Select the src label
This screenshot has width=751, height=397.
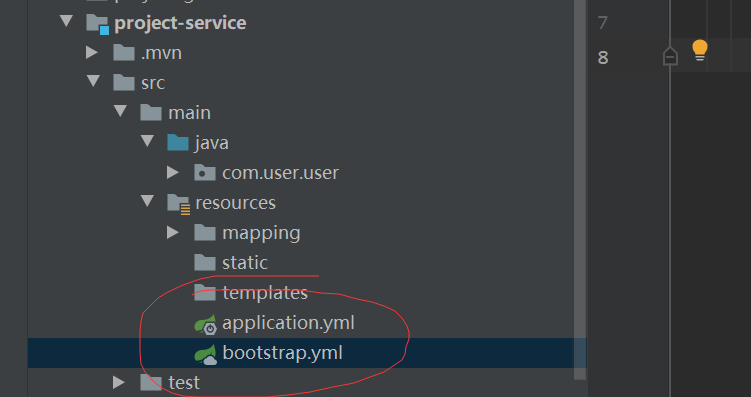pos(153,83)
